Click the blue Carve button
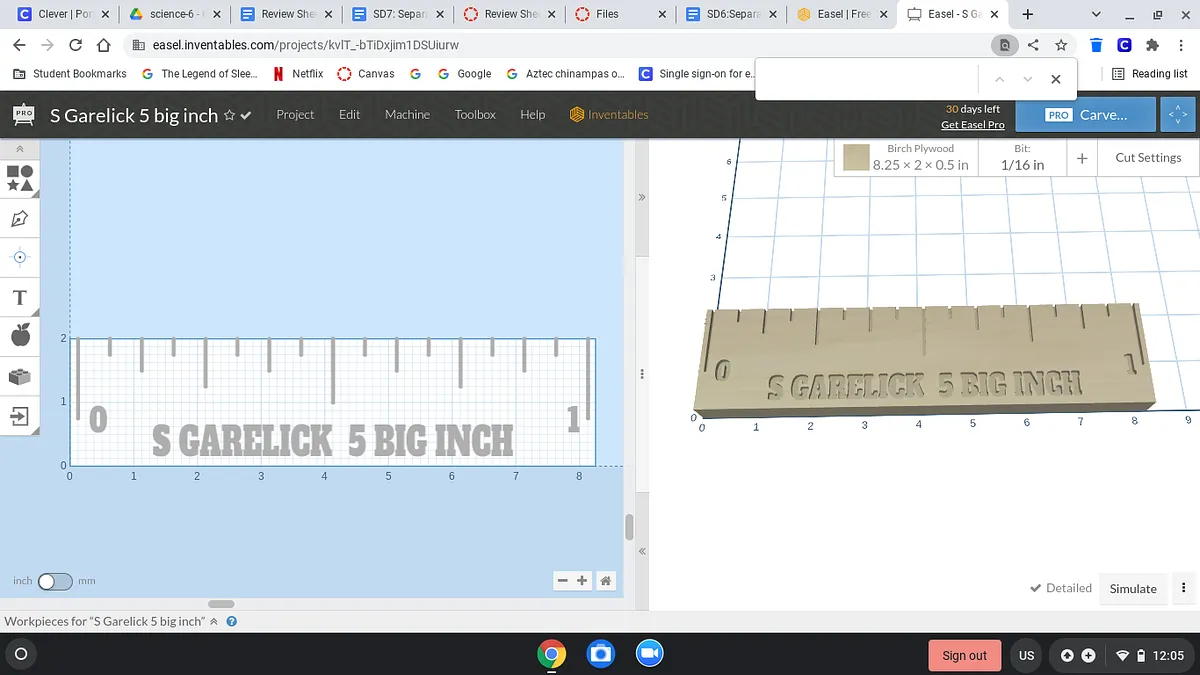 coord(1085,115)
